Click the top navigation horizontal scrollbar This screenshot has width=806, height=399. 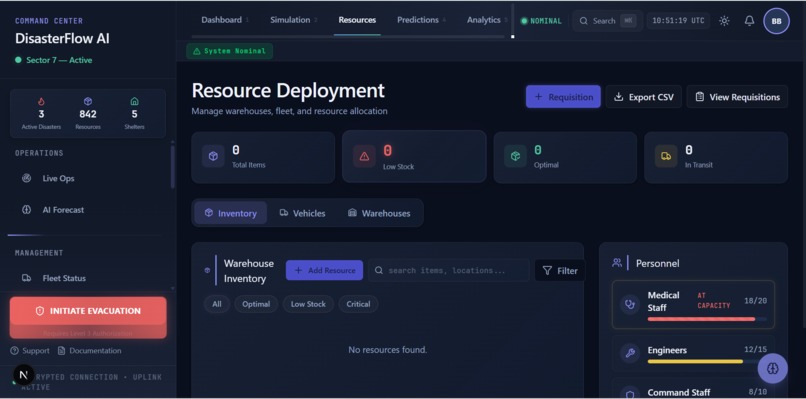coord(348,37)
